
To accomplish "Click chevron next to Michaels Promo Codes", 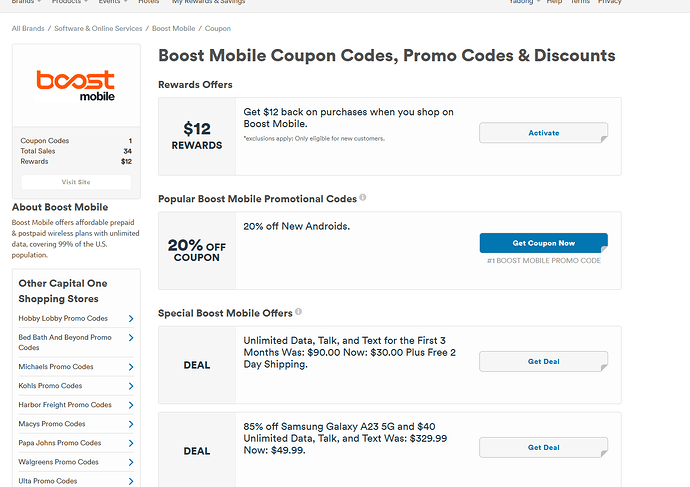I will point(131,367).
